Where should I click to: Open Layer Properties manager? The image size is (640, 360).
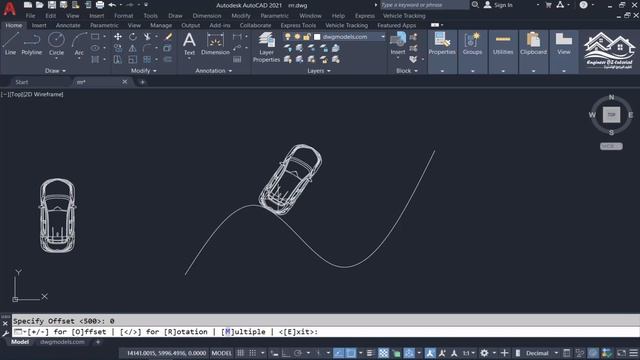coord(267,47)
